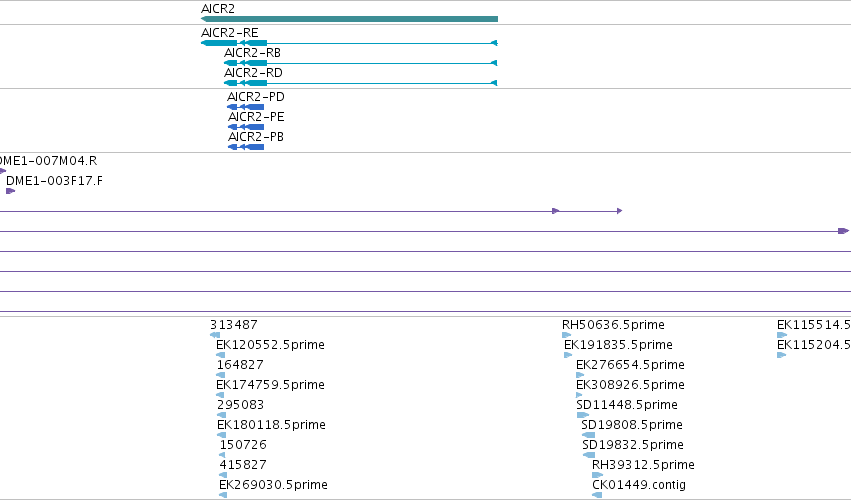Click arrow glyph under EK191835.5prime

pyautogui.click(x=568, y=355)
